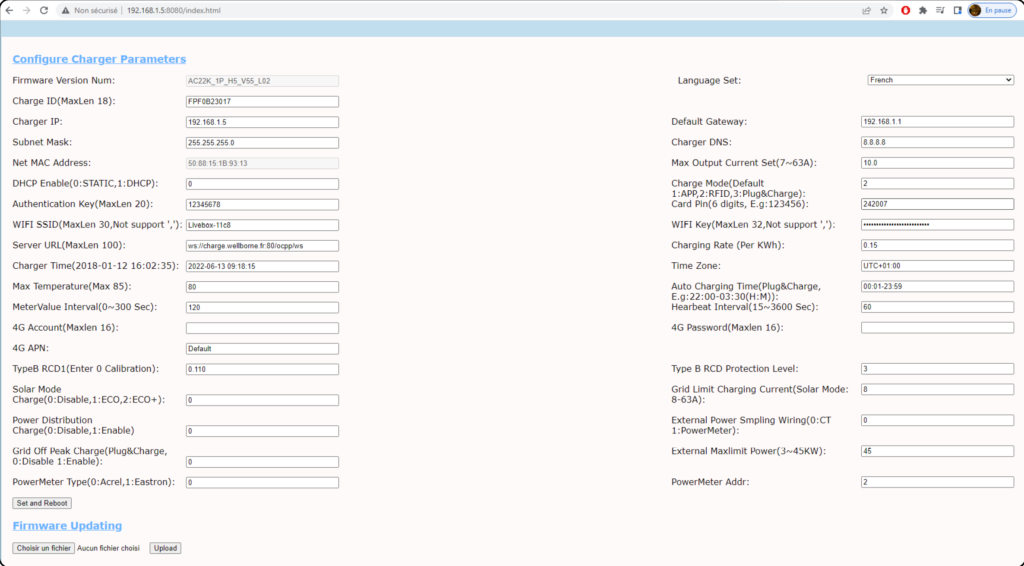Viewport: 1024px width, 566px height.
Task: Click the Charger IP input field
Action: tap(262, 122)
